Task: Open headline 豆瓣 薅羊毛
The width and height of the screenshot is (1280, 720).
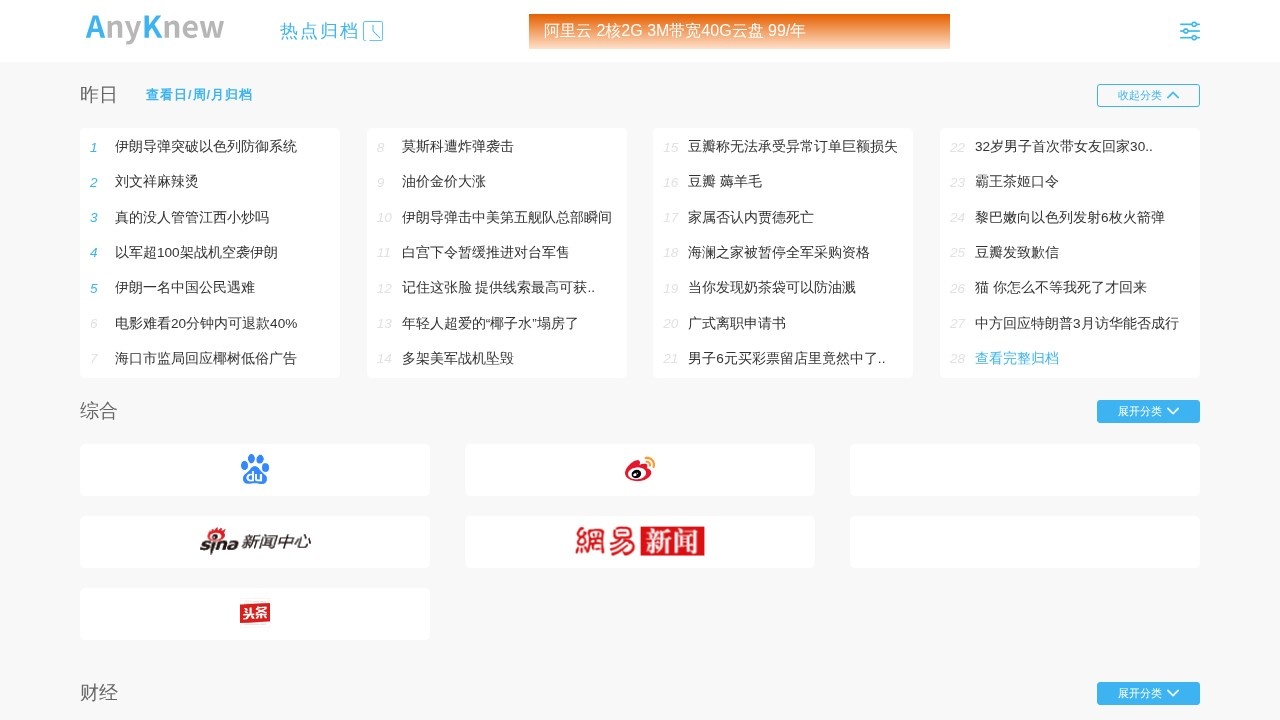Action: click(x=725, y=182)
